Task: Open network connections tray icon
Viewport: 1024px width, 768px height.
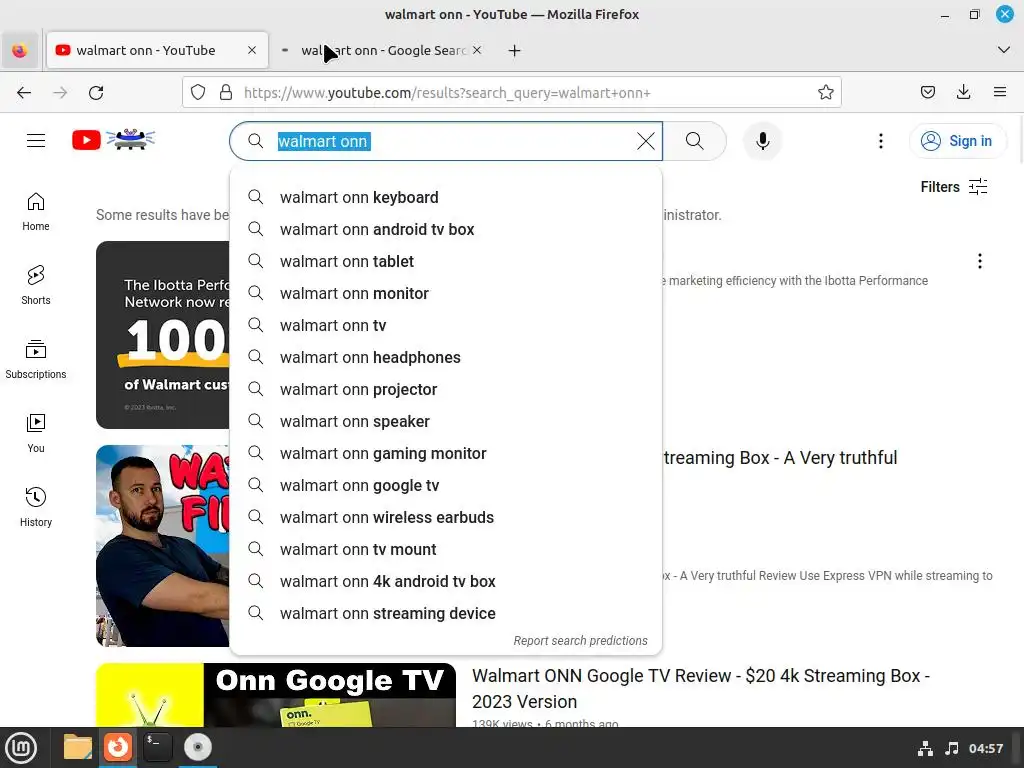Action: coord(925,748)
